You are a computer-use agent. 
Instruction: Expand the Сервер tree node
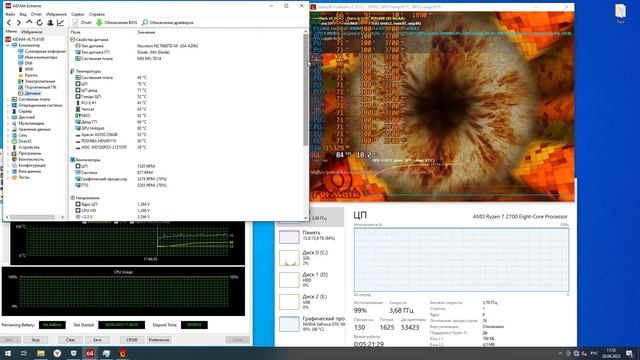(x=8, y=111)
